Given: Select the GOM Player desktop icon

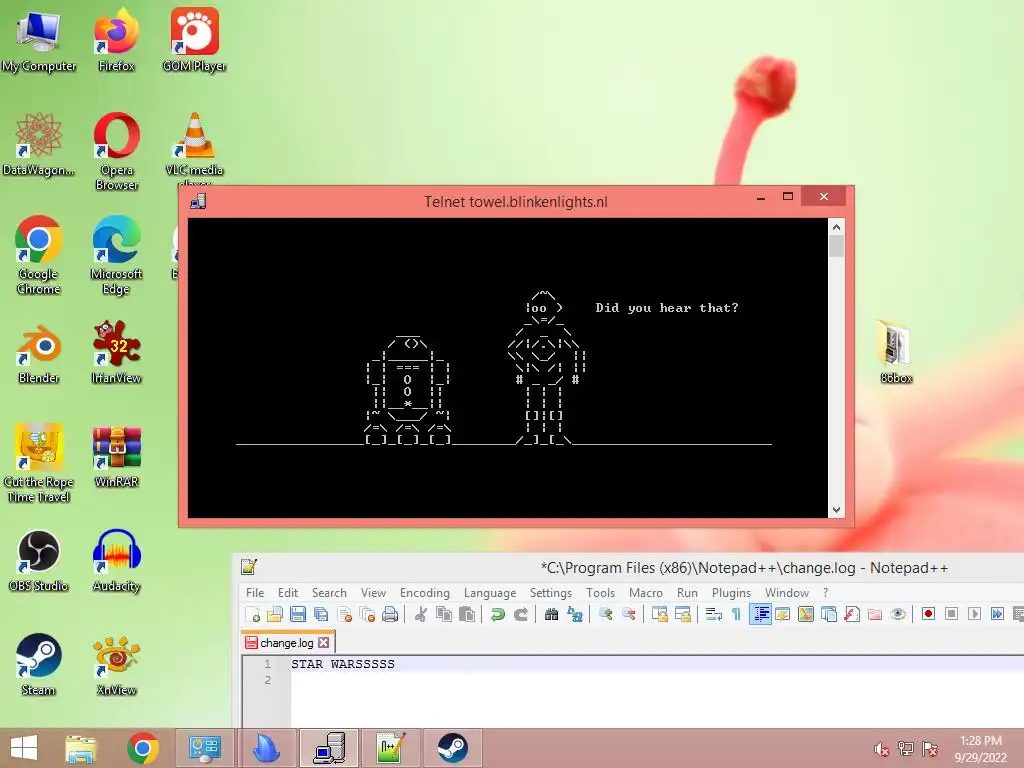Looking at the screenshot, I should [x=194, y=39].
